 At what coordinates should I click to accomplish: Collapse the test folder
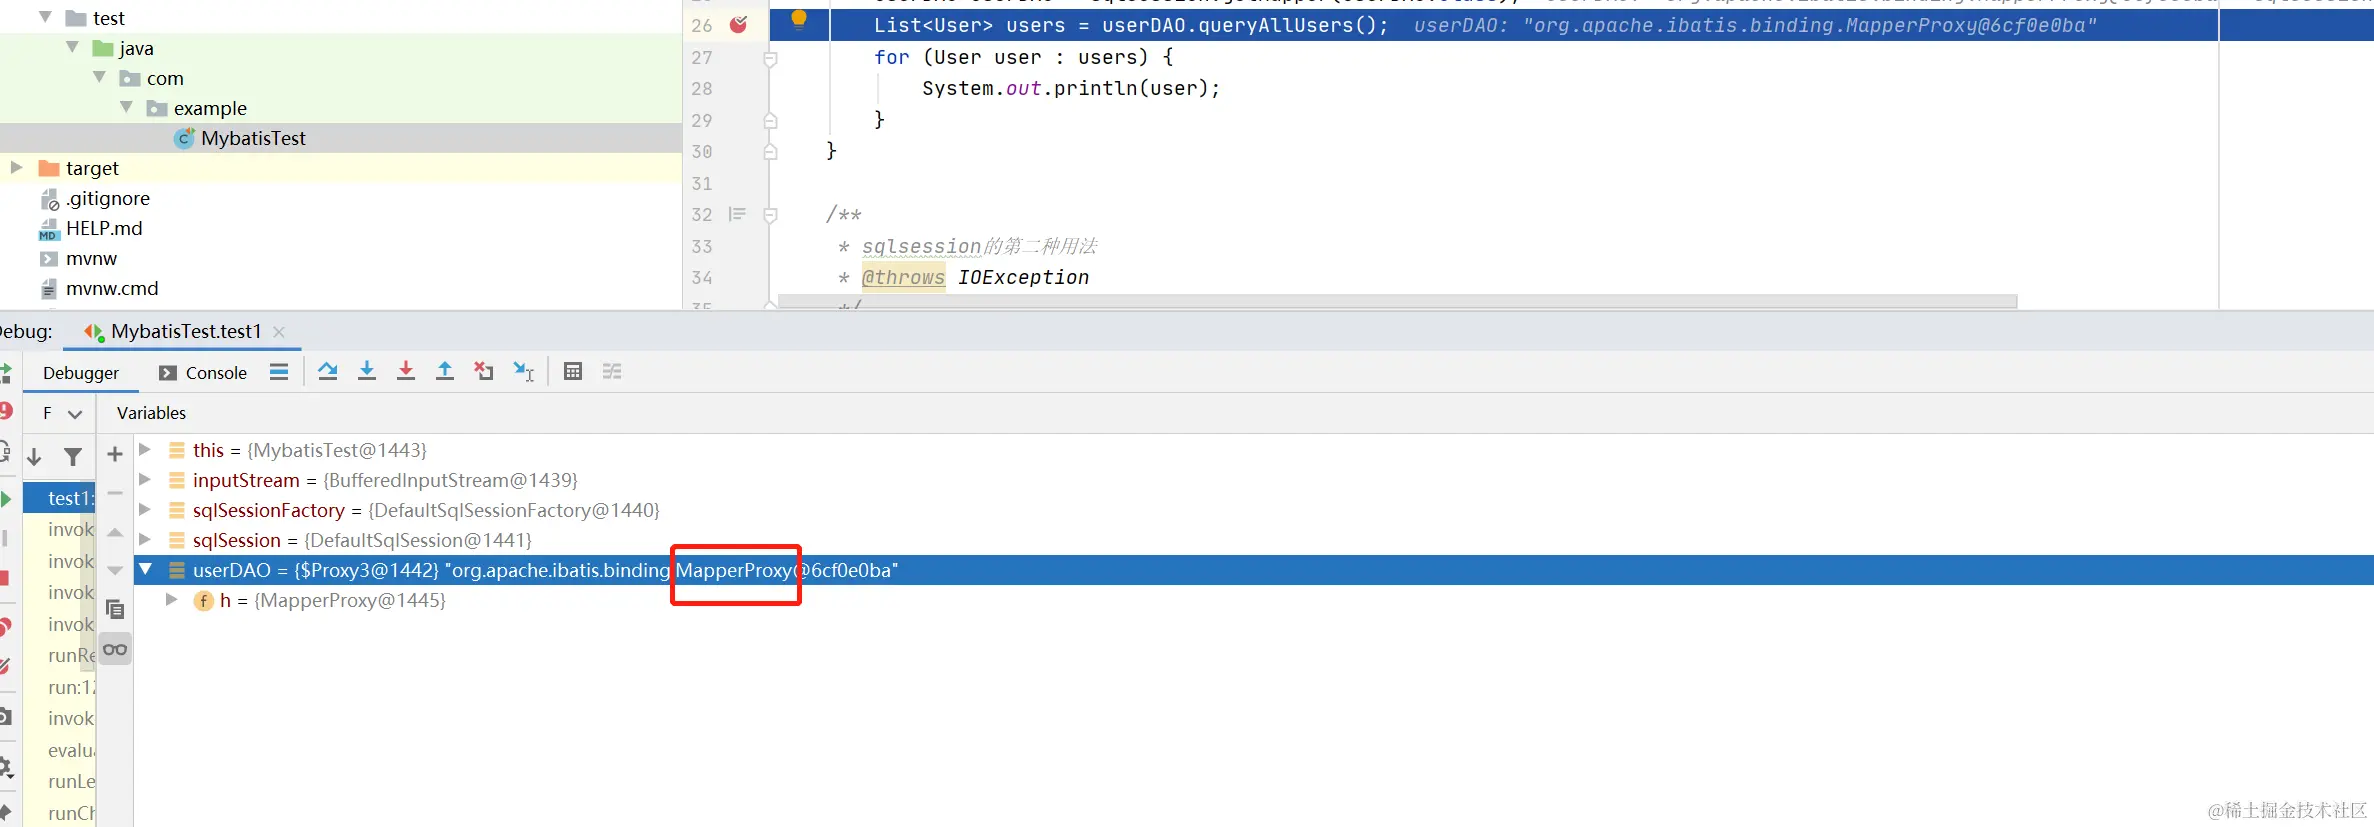pos(45,17)
